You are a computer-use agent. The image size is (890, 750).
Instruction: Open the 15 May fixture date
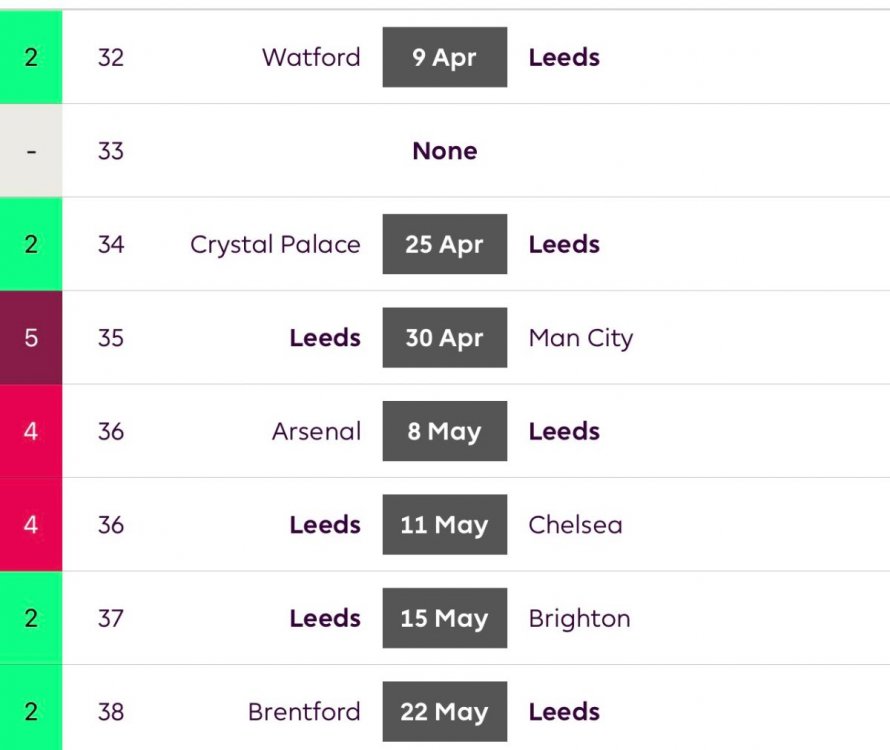[444, 618]
